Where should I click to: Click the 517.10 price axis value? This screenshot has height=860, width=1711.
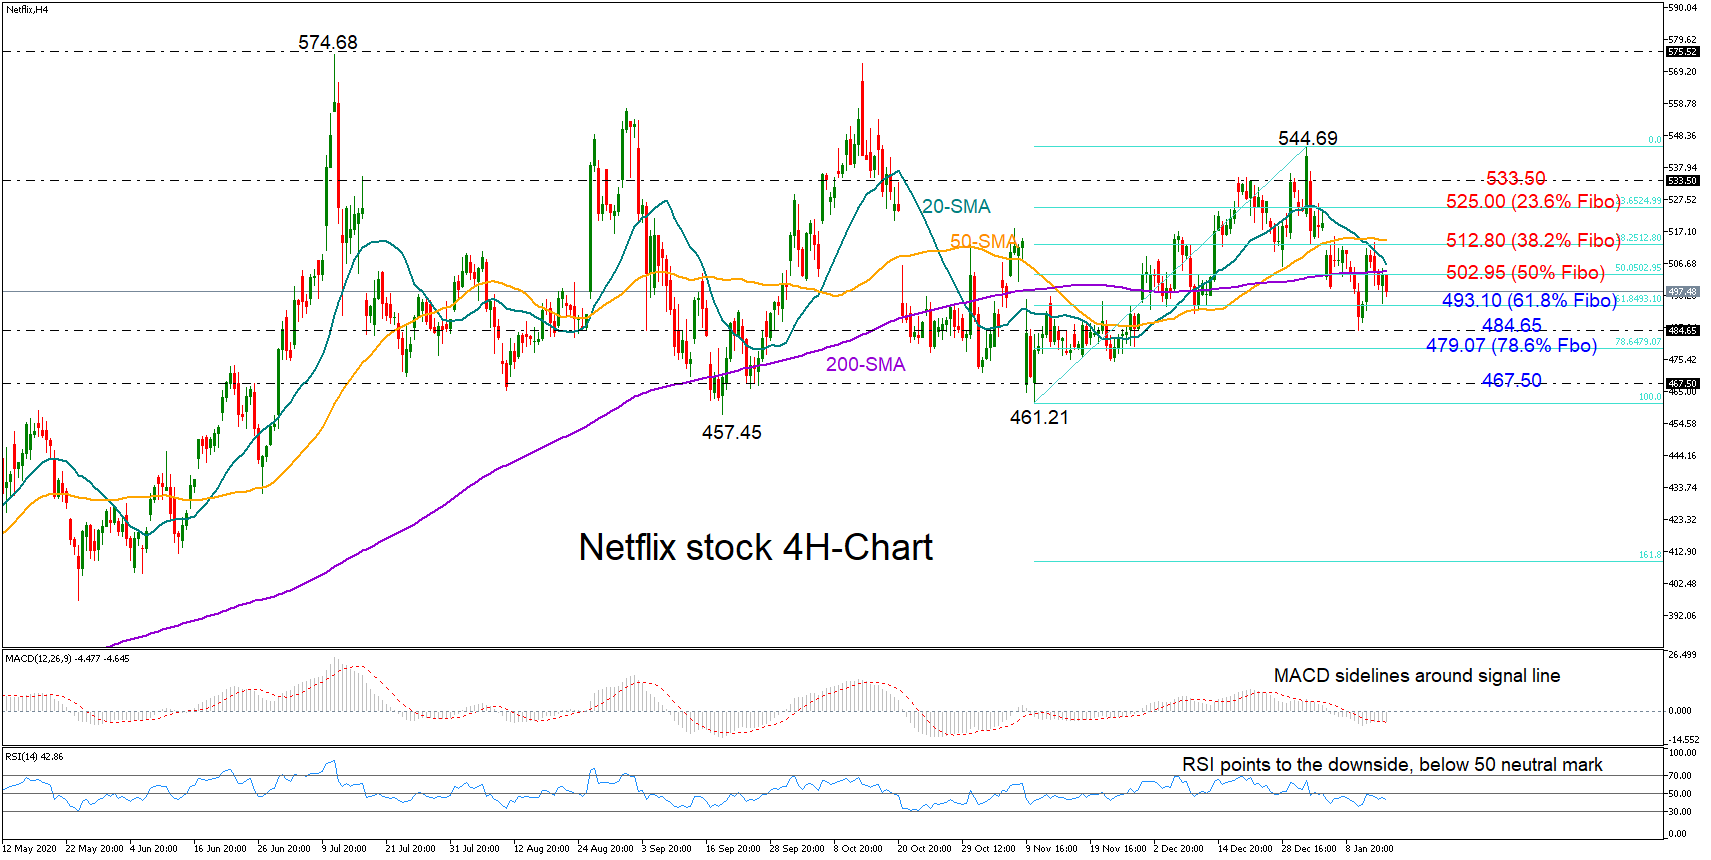coord(1682,232)
